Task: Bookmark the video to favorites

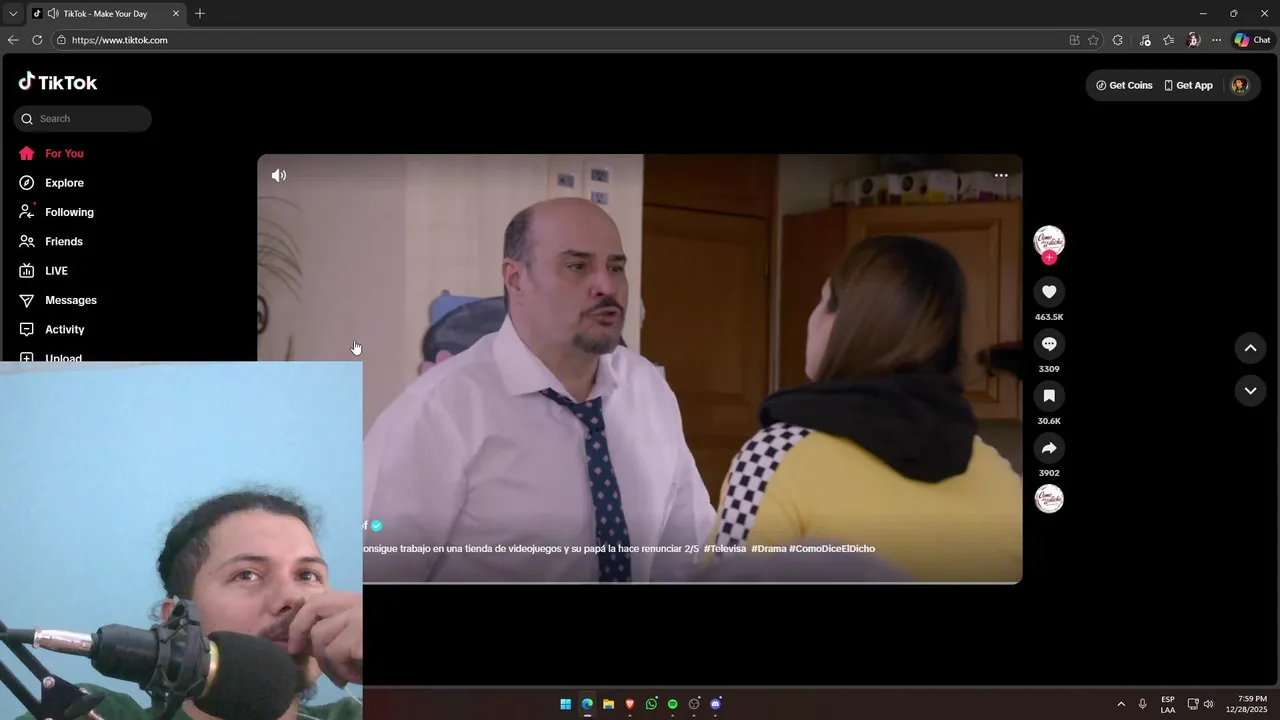Action: pos(1049,396)
